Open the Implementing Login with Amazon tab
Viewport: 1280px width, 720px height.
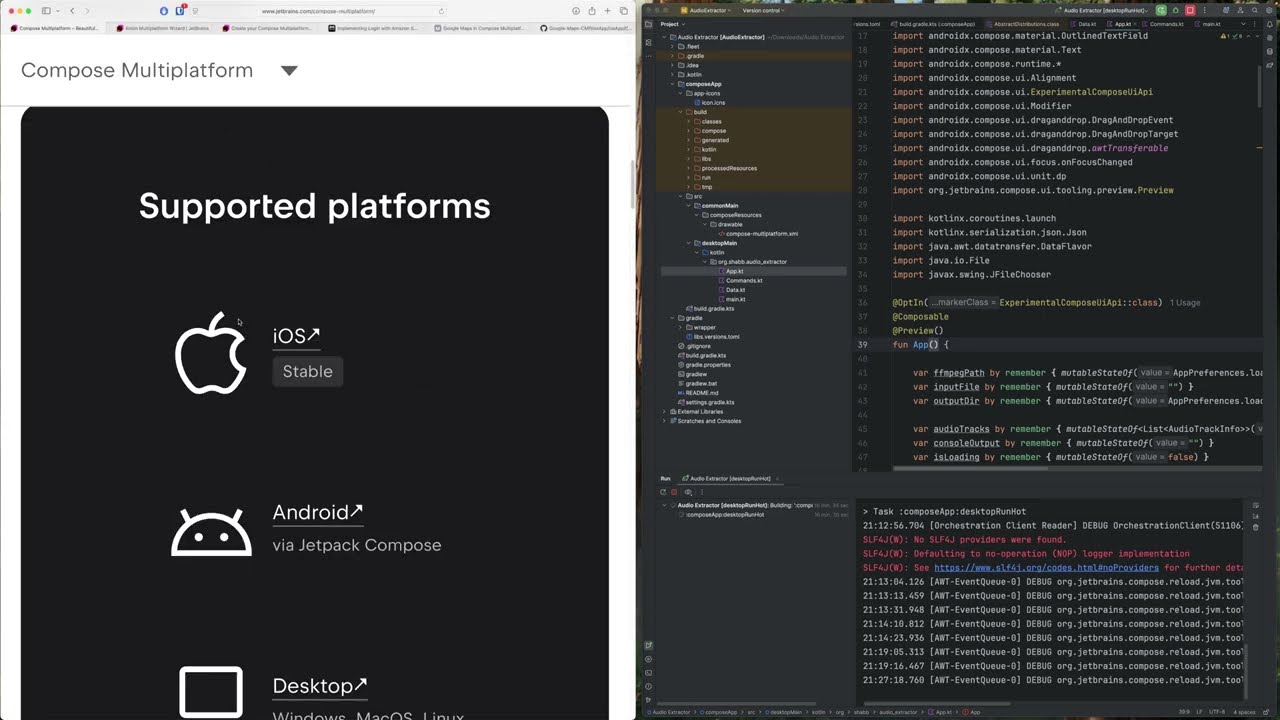[x=374, y=28]
